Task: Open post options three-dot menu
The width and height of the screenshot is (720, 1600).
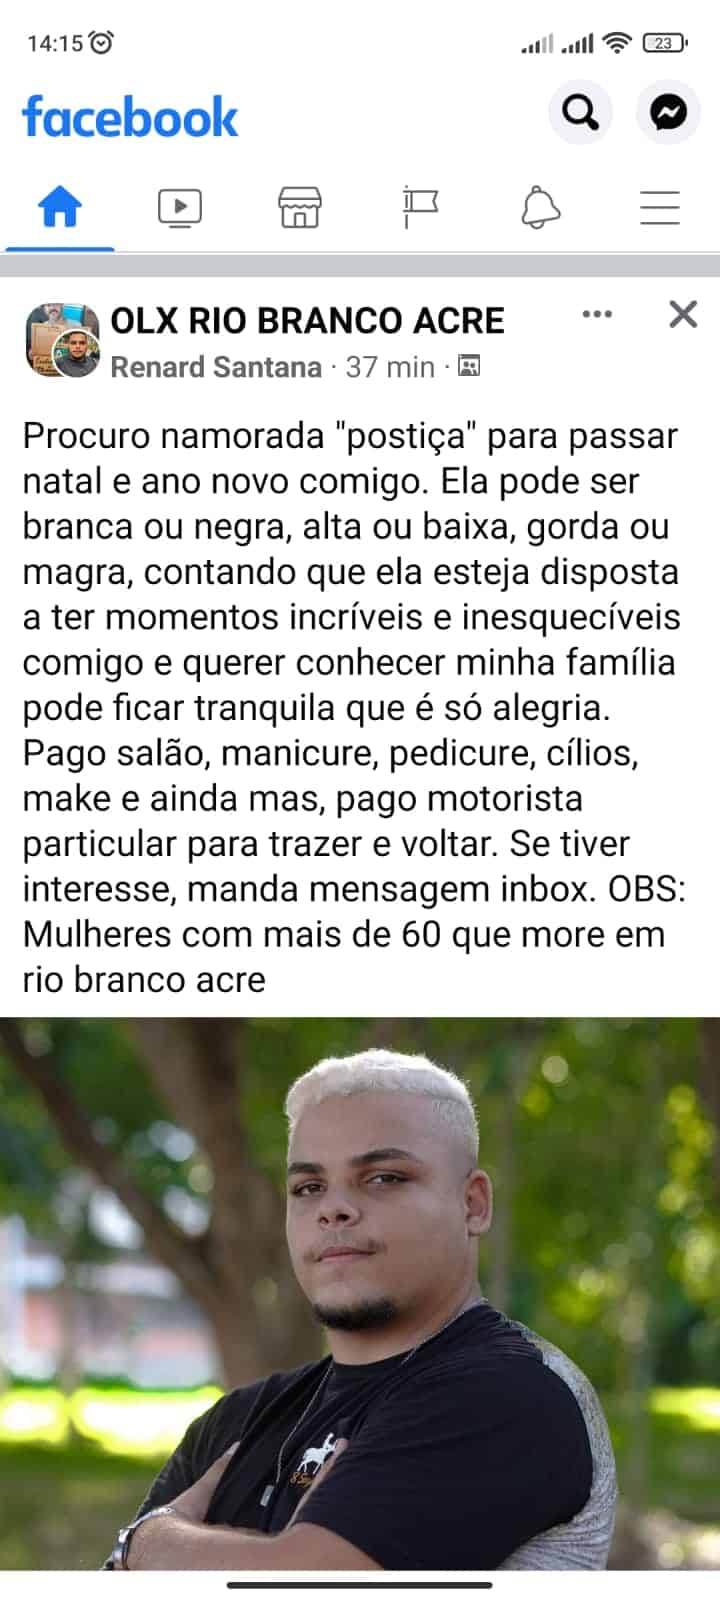Action: (597, 314)
